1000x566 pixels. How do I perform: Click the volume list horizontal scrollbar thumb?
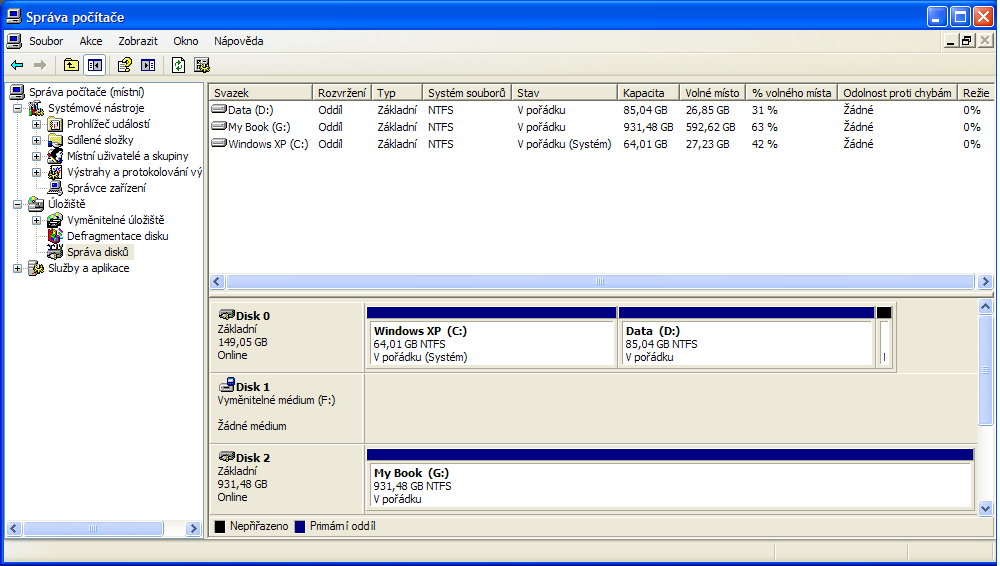[599, 281]
